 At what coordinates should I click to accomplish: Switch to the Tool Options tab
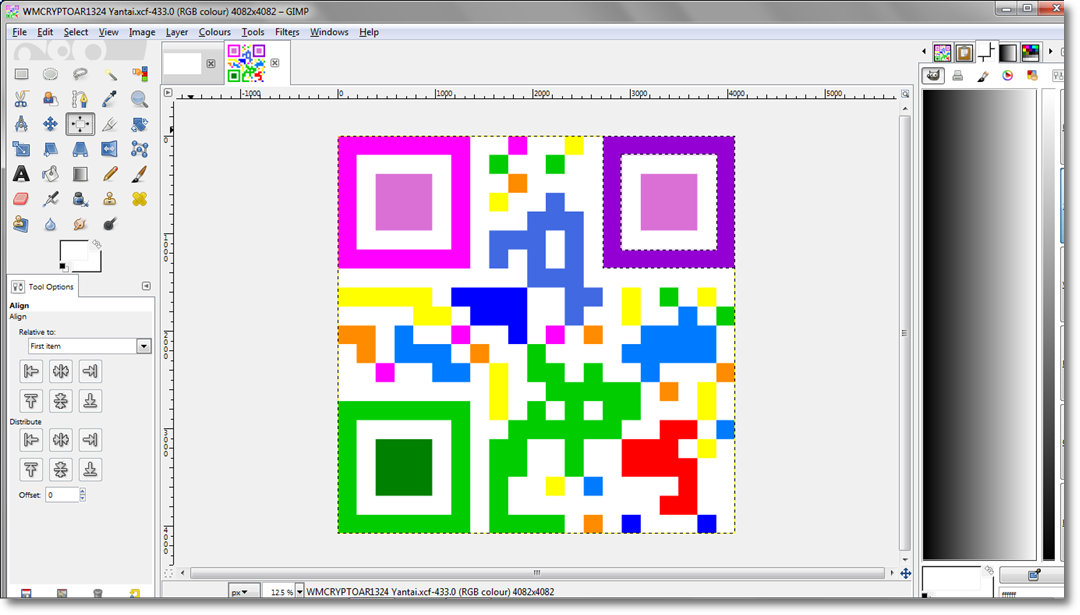[43, 286]
